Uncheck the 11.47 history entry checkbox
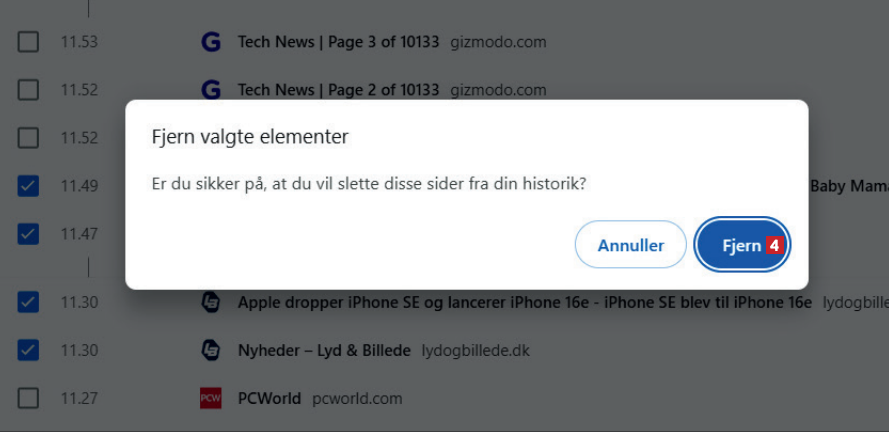Viewport: 889px width, 432px height. coord(29,234)
